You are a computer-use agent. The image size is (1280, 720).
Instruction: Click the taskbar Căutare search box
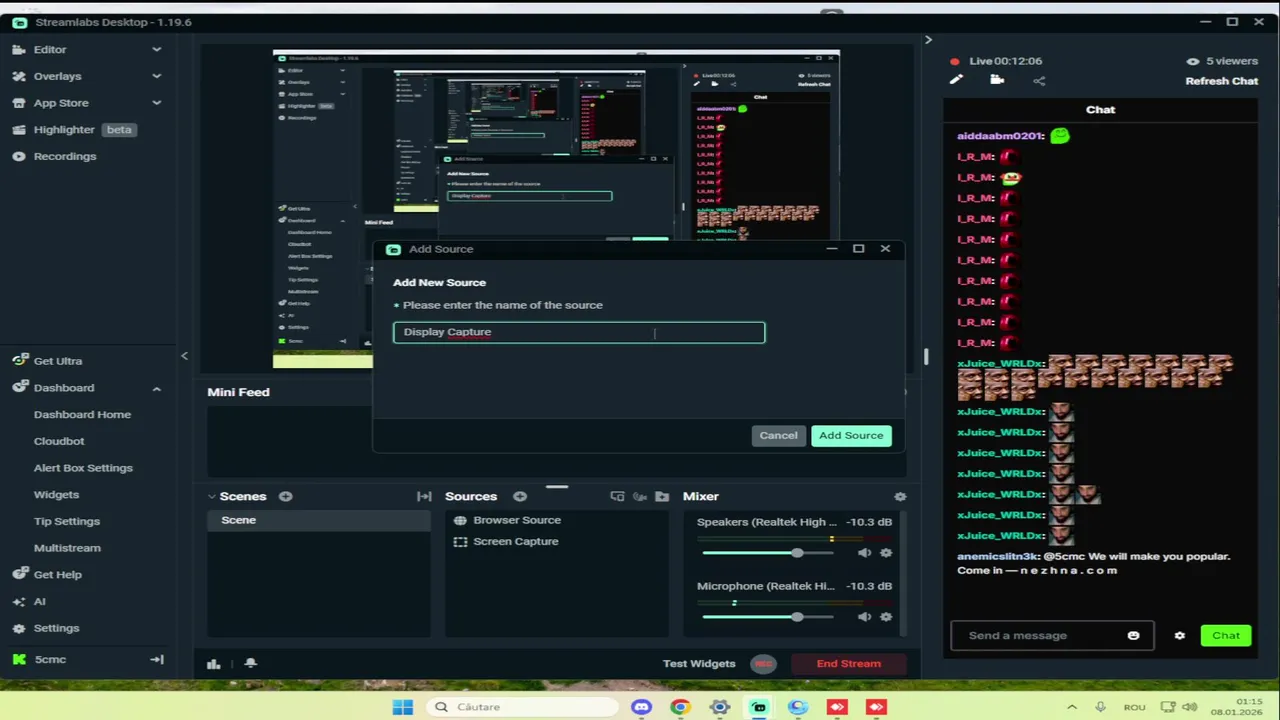[520, 707]
